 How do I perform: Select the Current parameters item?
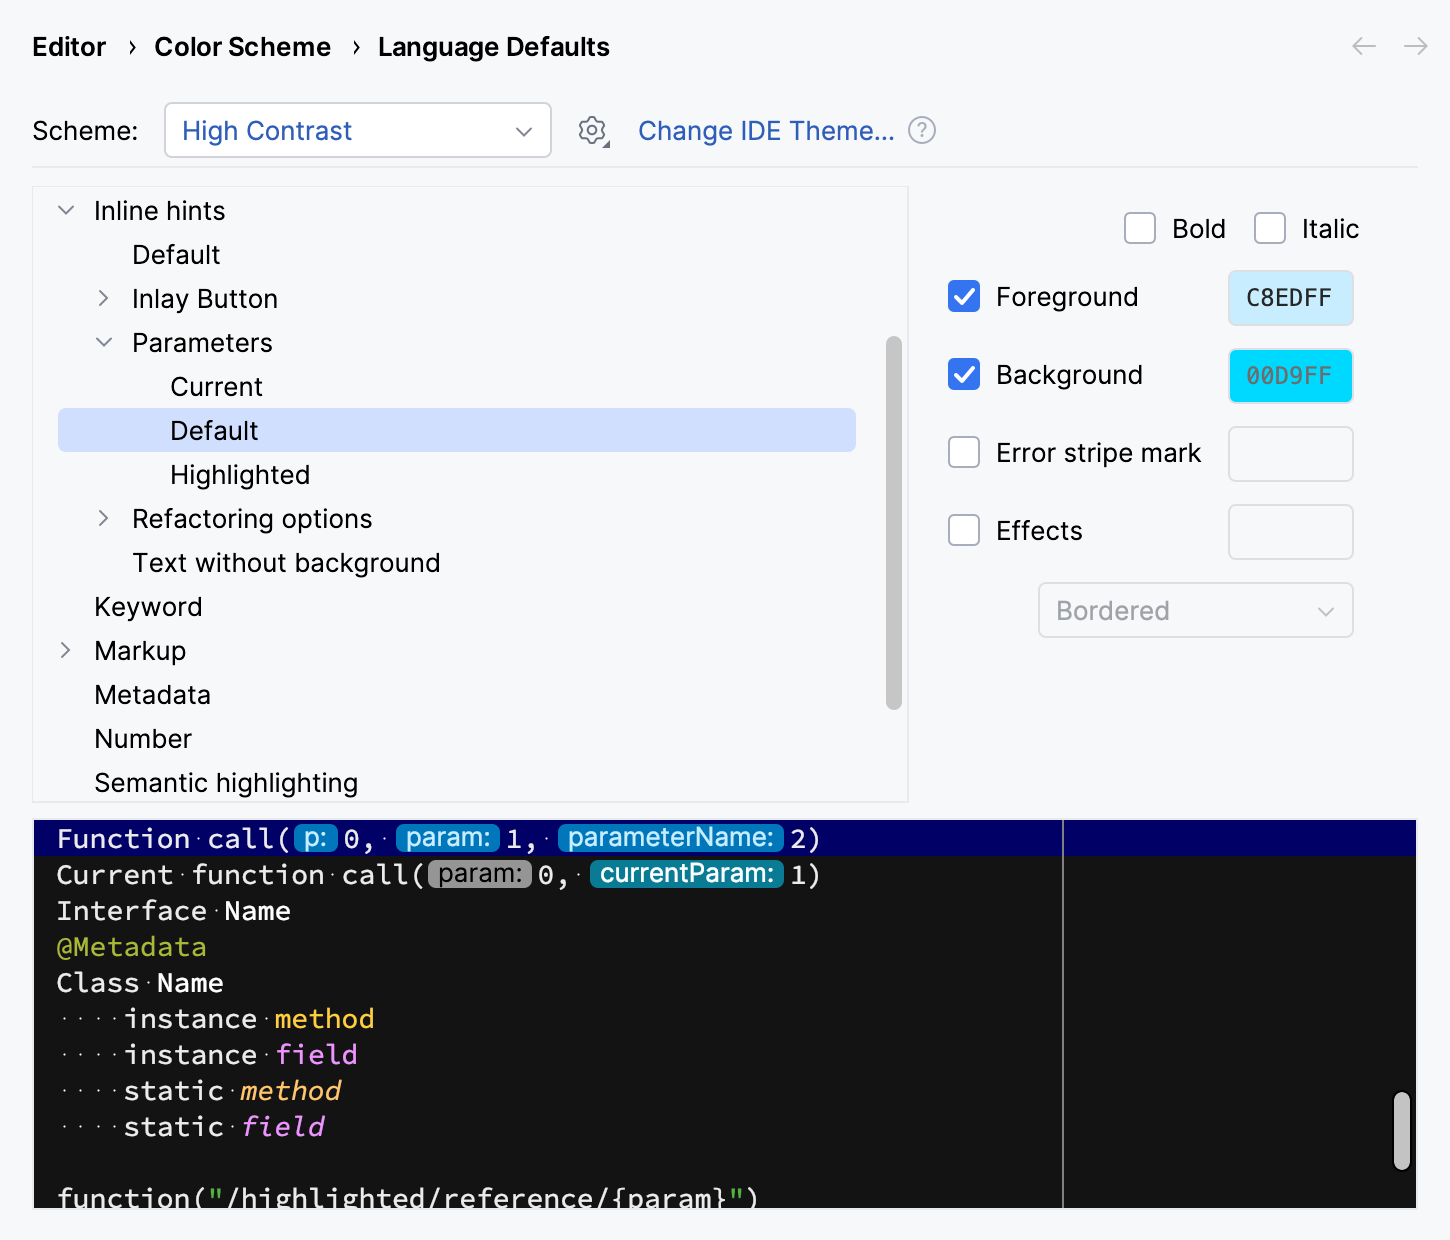(x=217, y=387)
